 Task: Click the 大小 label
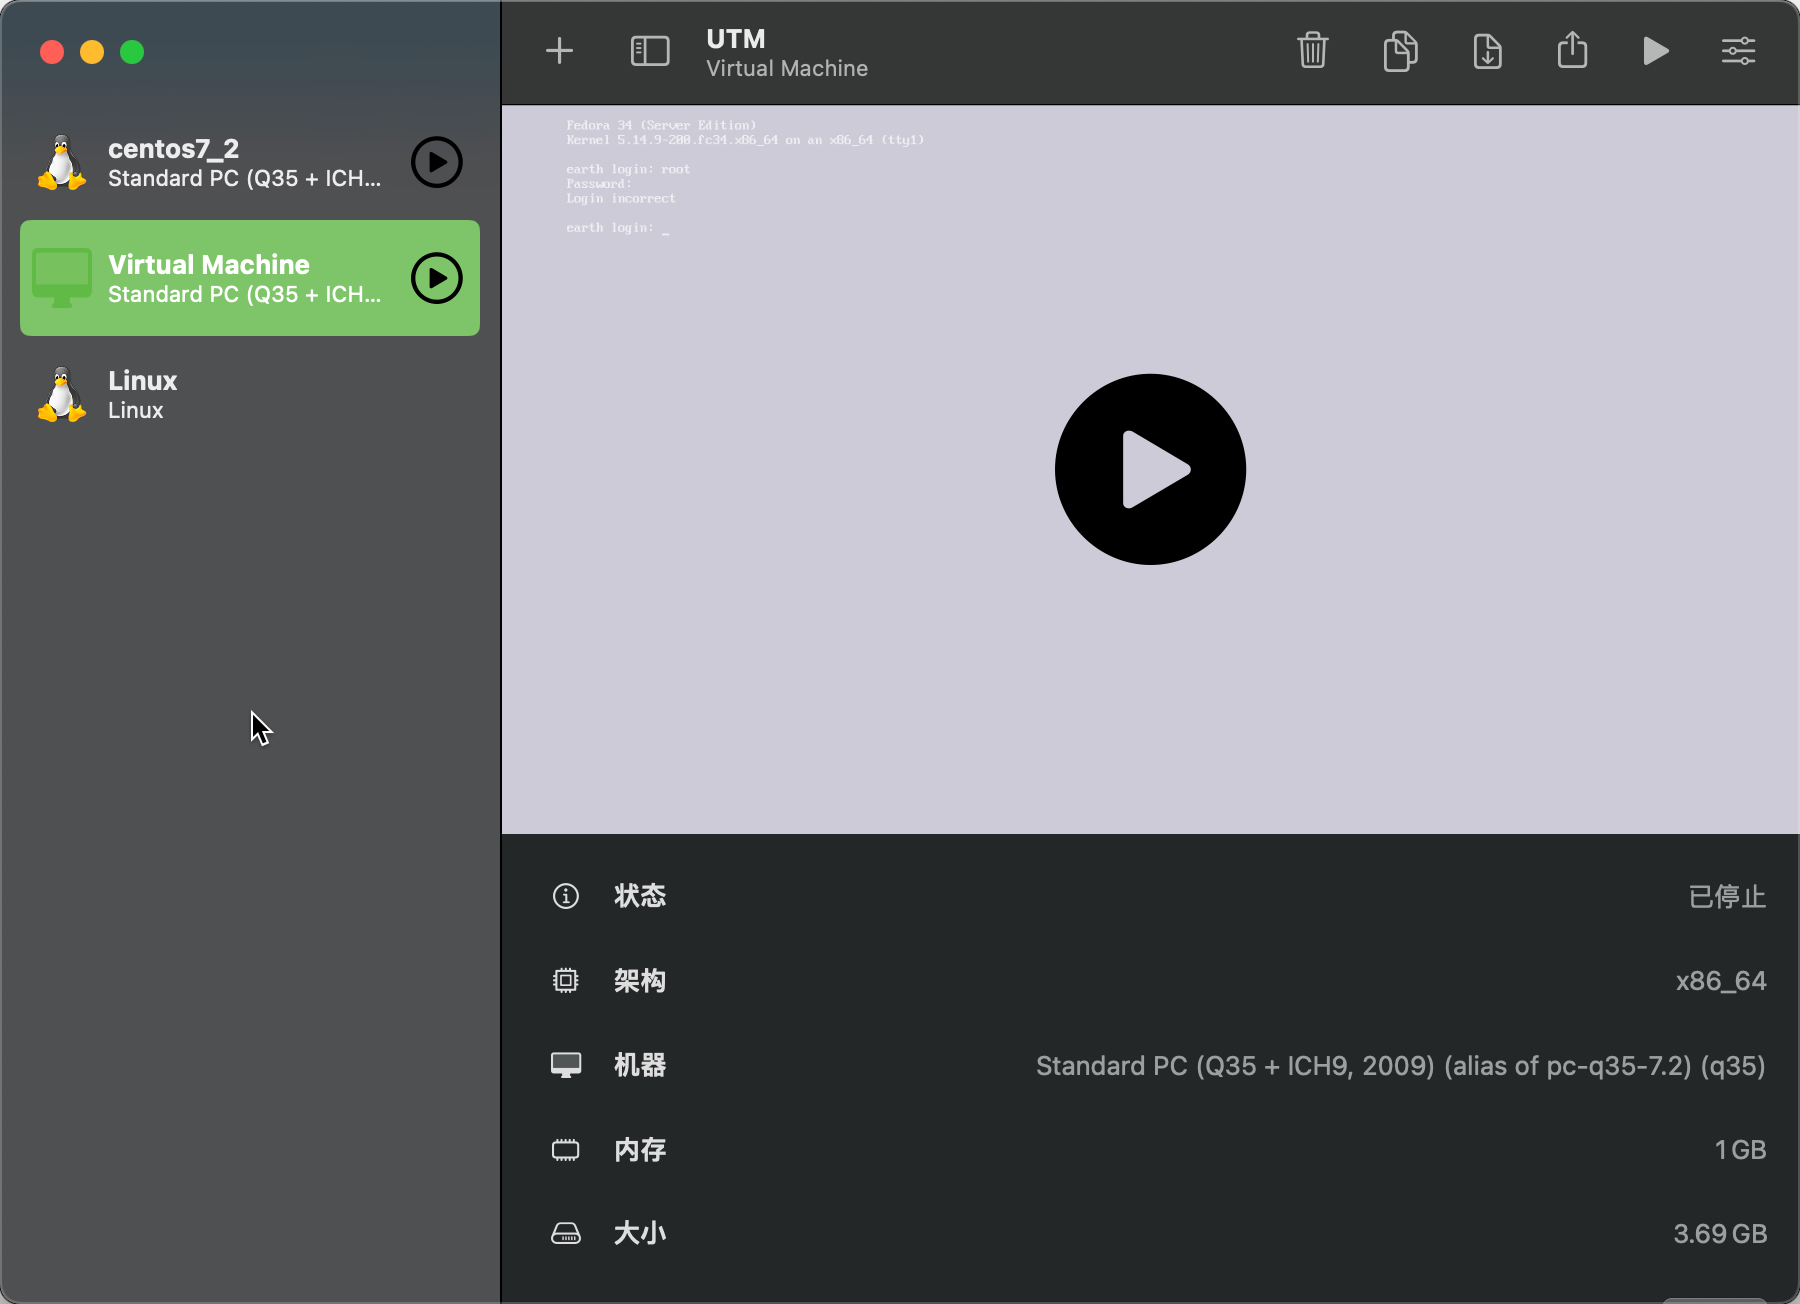pyautogui.click(x=640, y=1234)
